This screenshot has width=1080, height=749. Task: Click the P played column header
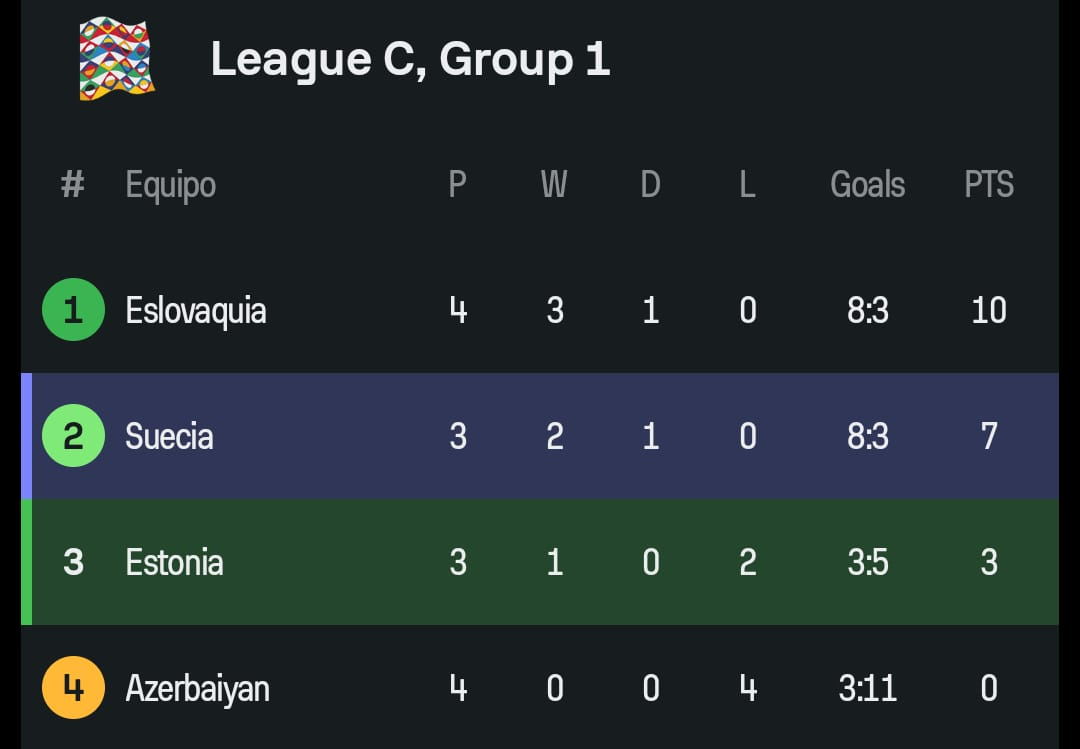(457, 185)
